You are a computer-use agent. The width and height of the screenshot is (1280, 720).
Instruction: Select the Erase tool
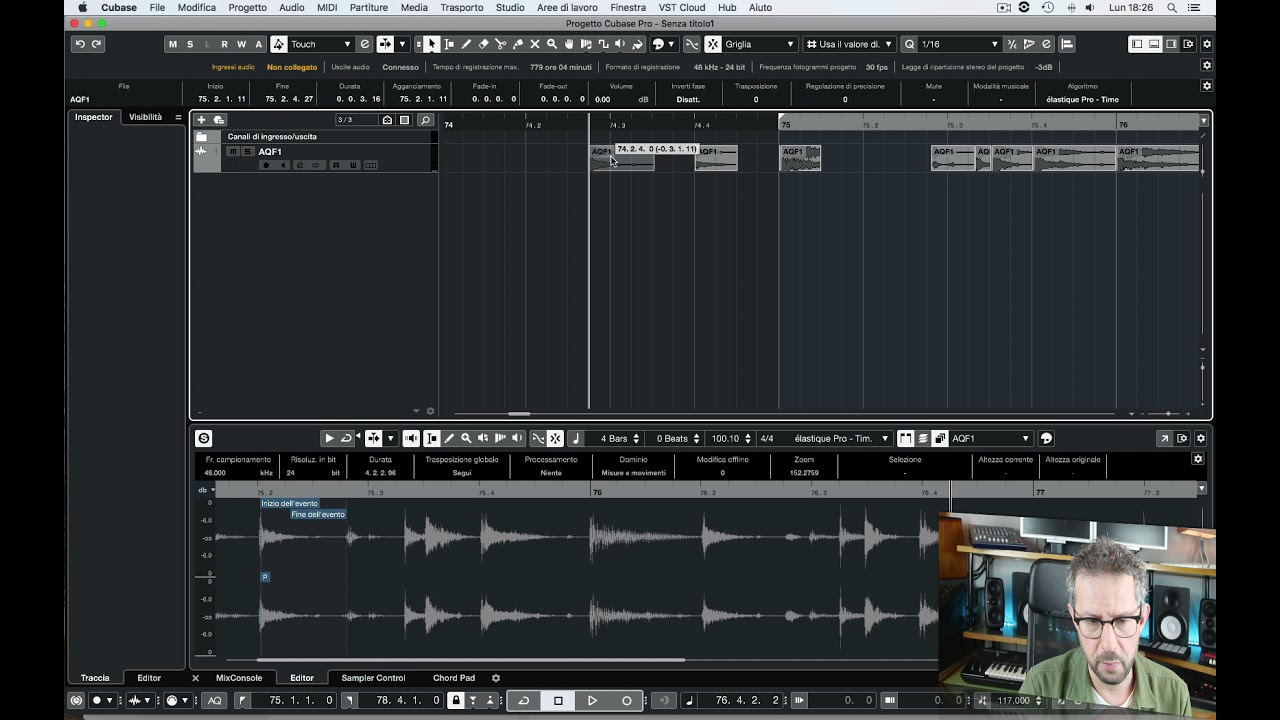pyautogui.click(x=483, y=44)
